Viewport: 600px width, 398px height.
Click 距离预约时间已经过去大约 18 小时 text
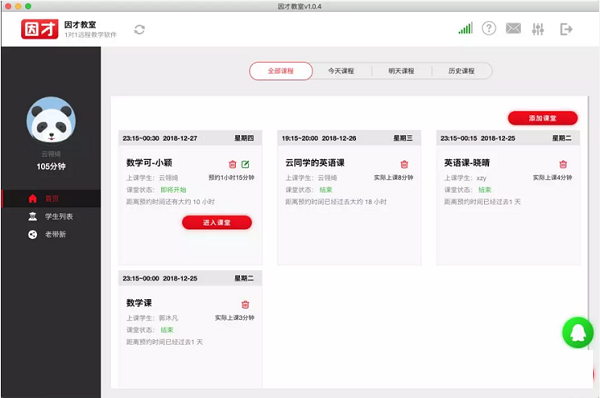coord(336,202)
